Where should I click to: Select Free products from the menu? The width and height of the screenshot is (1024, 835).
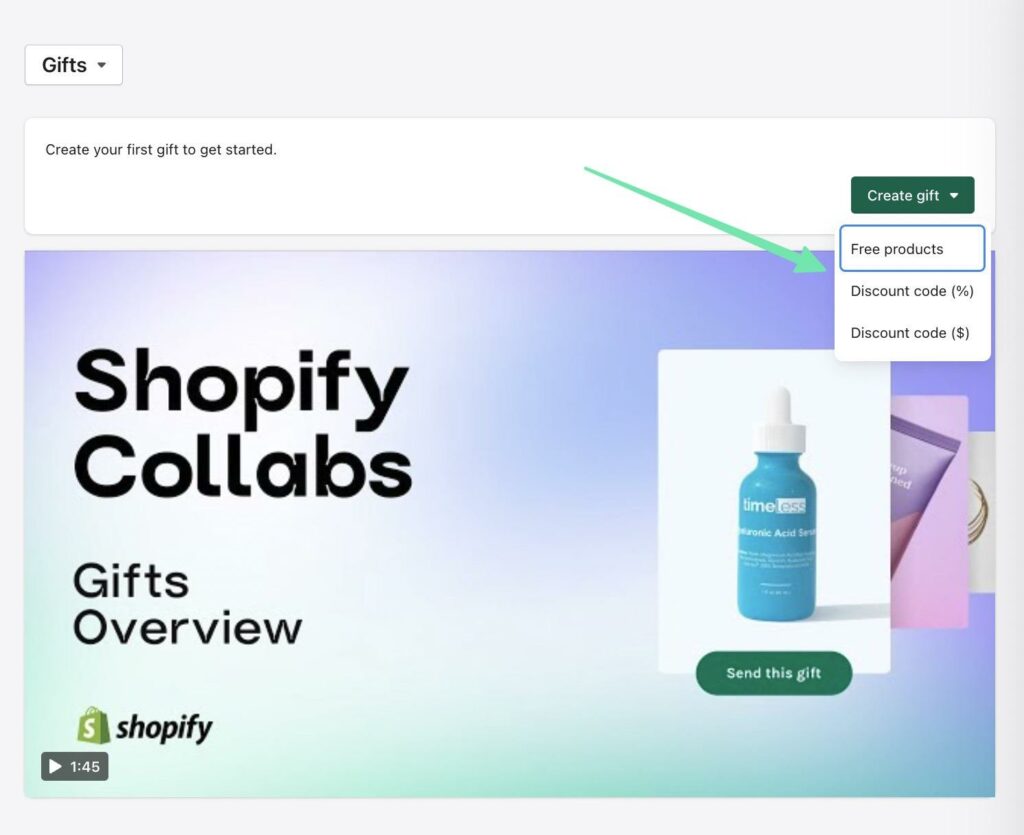912,249
